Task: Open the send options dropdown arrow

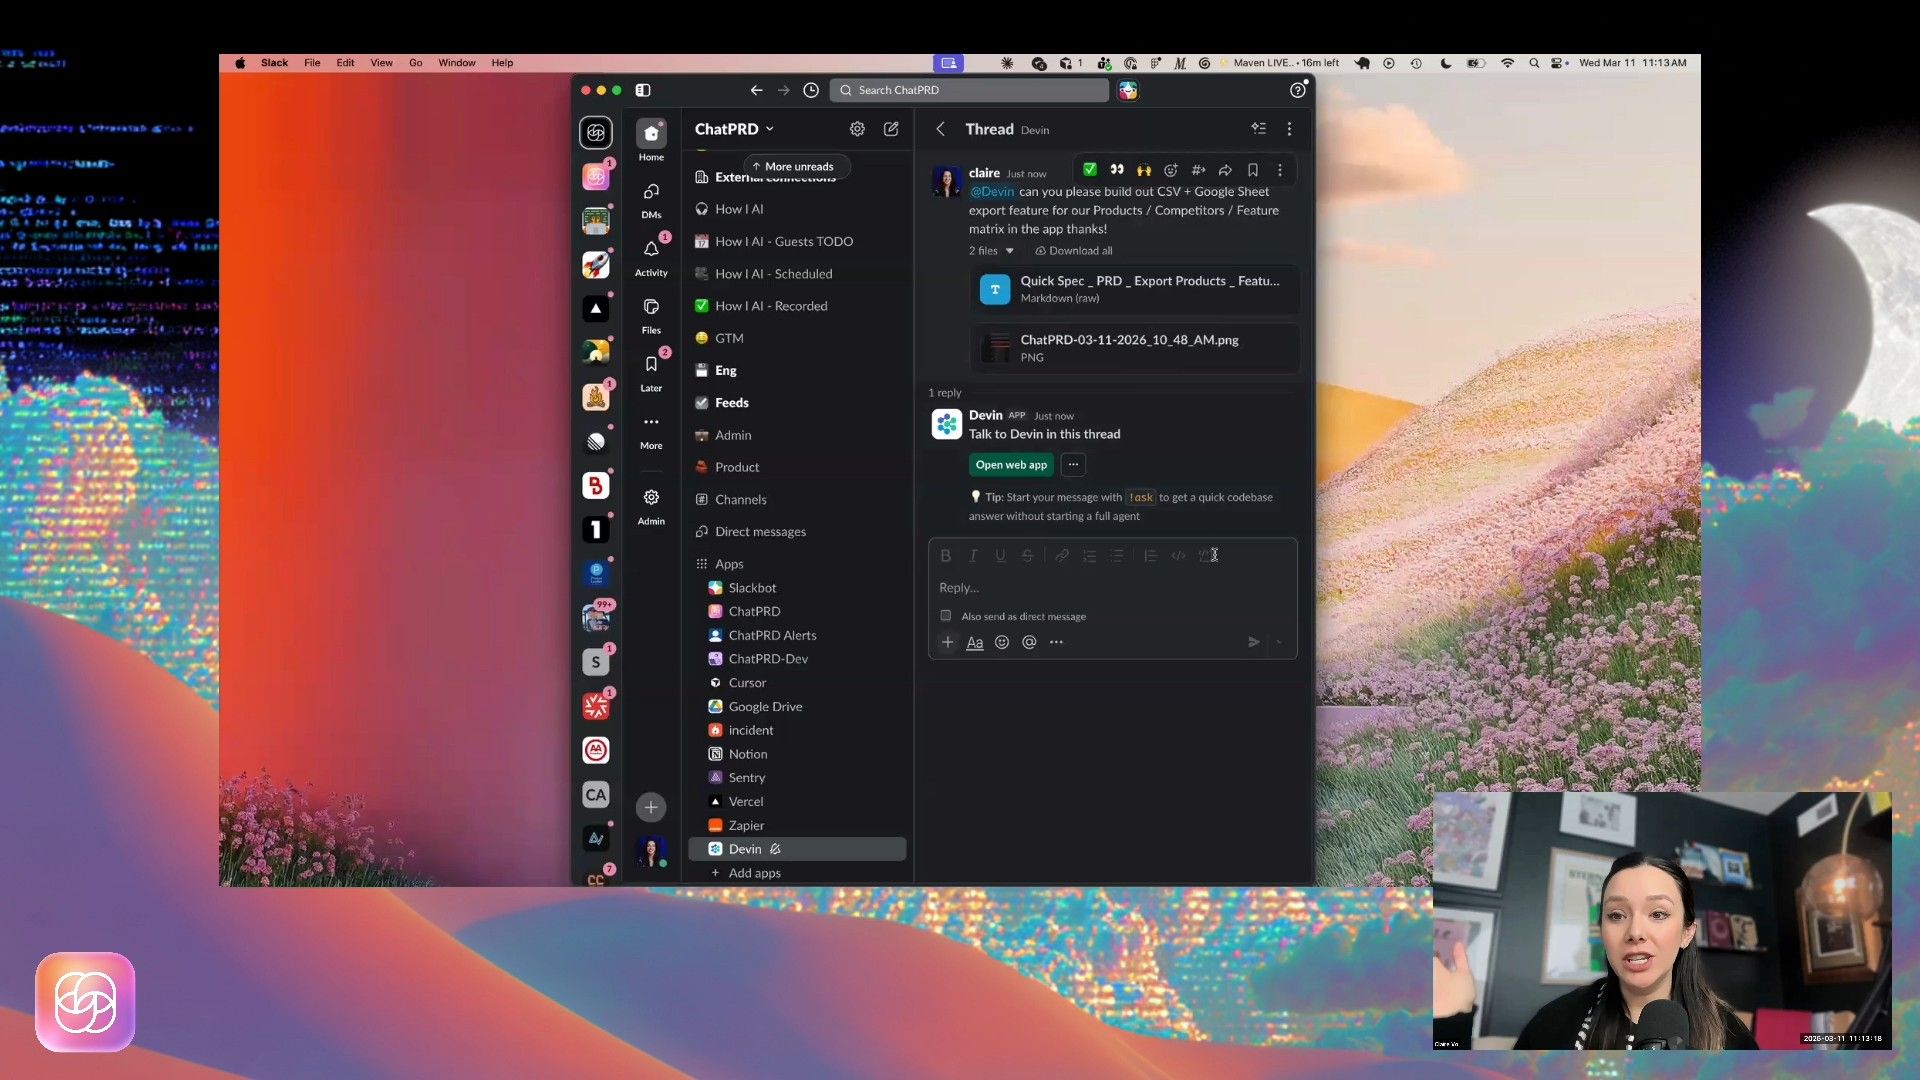Action: 1279,642
